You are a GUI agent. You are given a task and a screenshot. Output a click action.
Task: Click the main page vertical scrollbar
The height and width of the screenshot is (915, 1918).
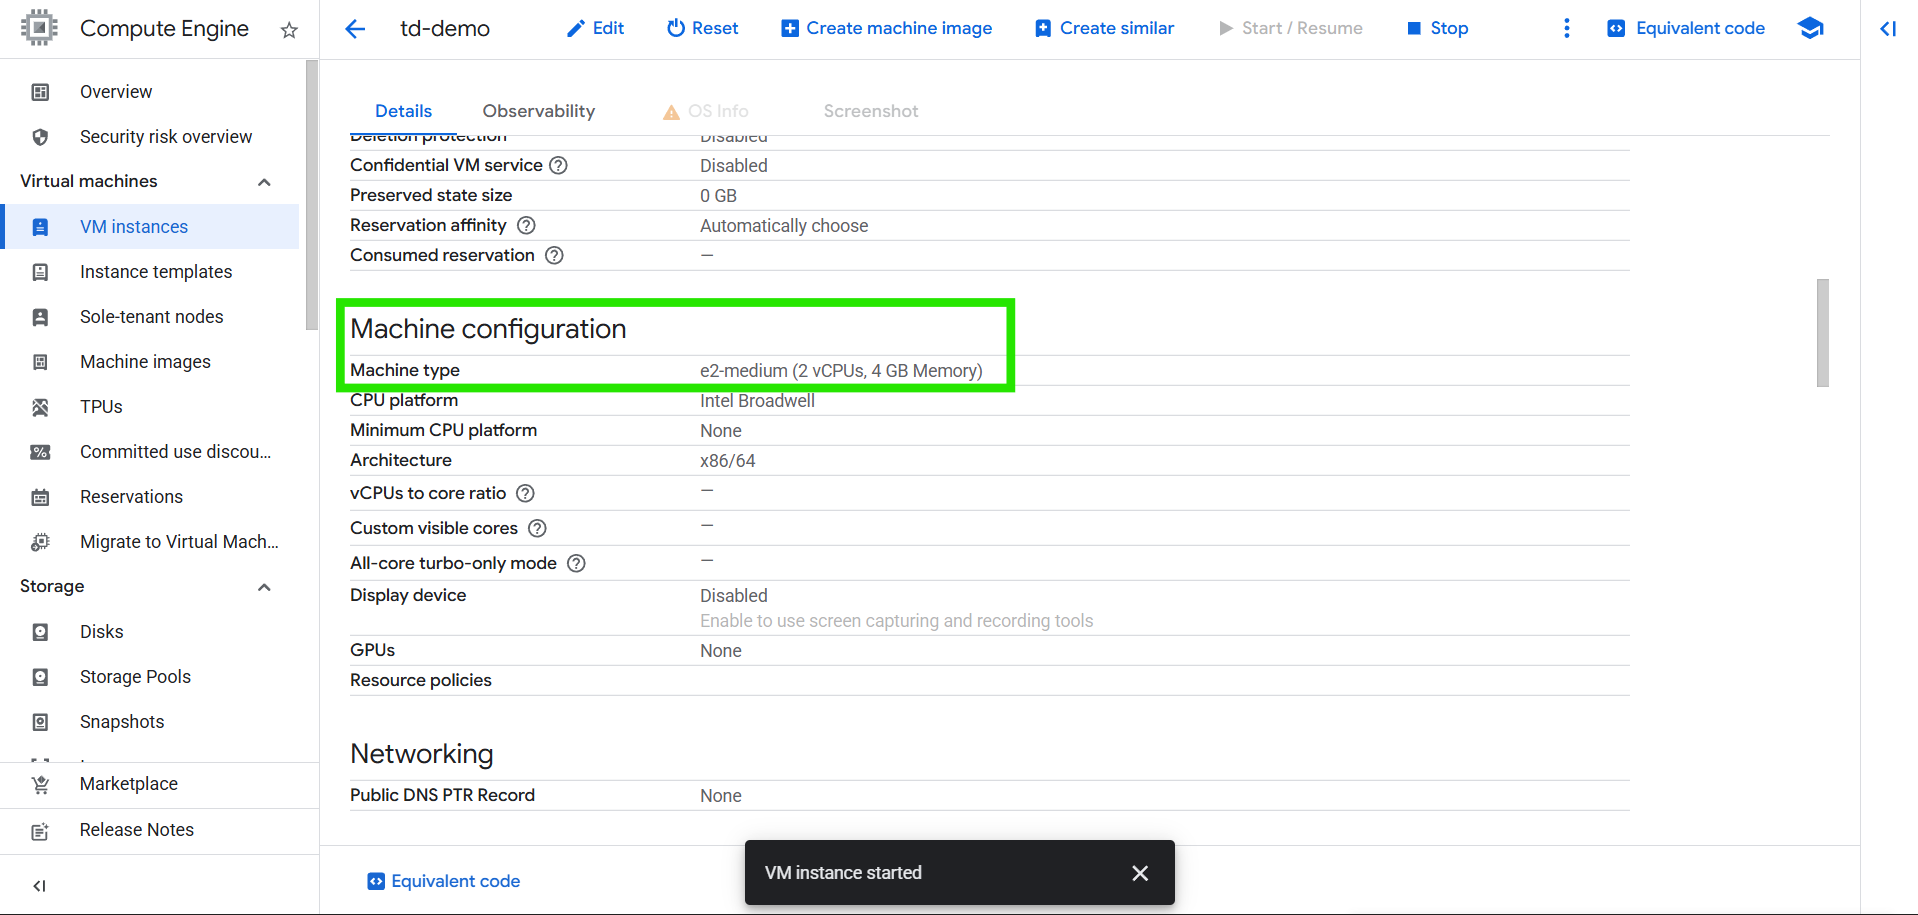pos(1822,333)
